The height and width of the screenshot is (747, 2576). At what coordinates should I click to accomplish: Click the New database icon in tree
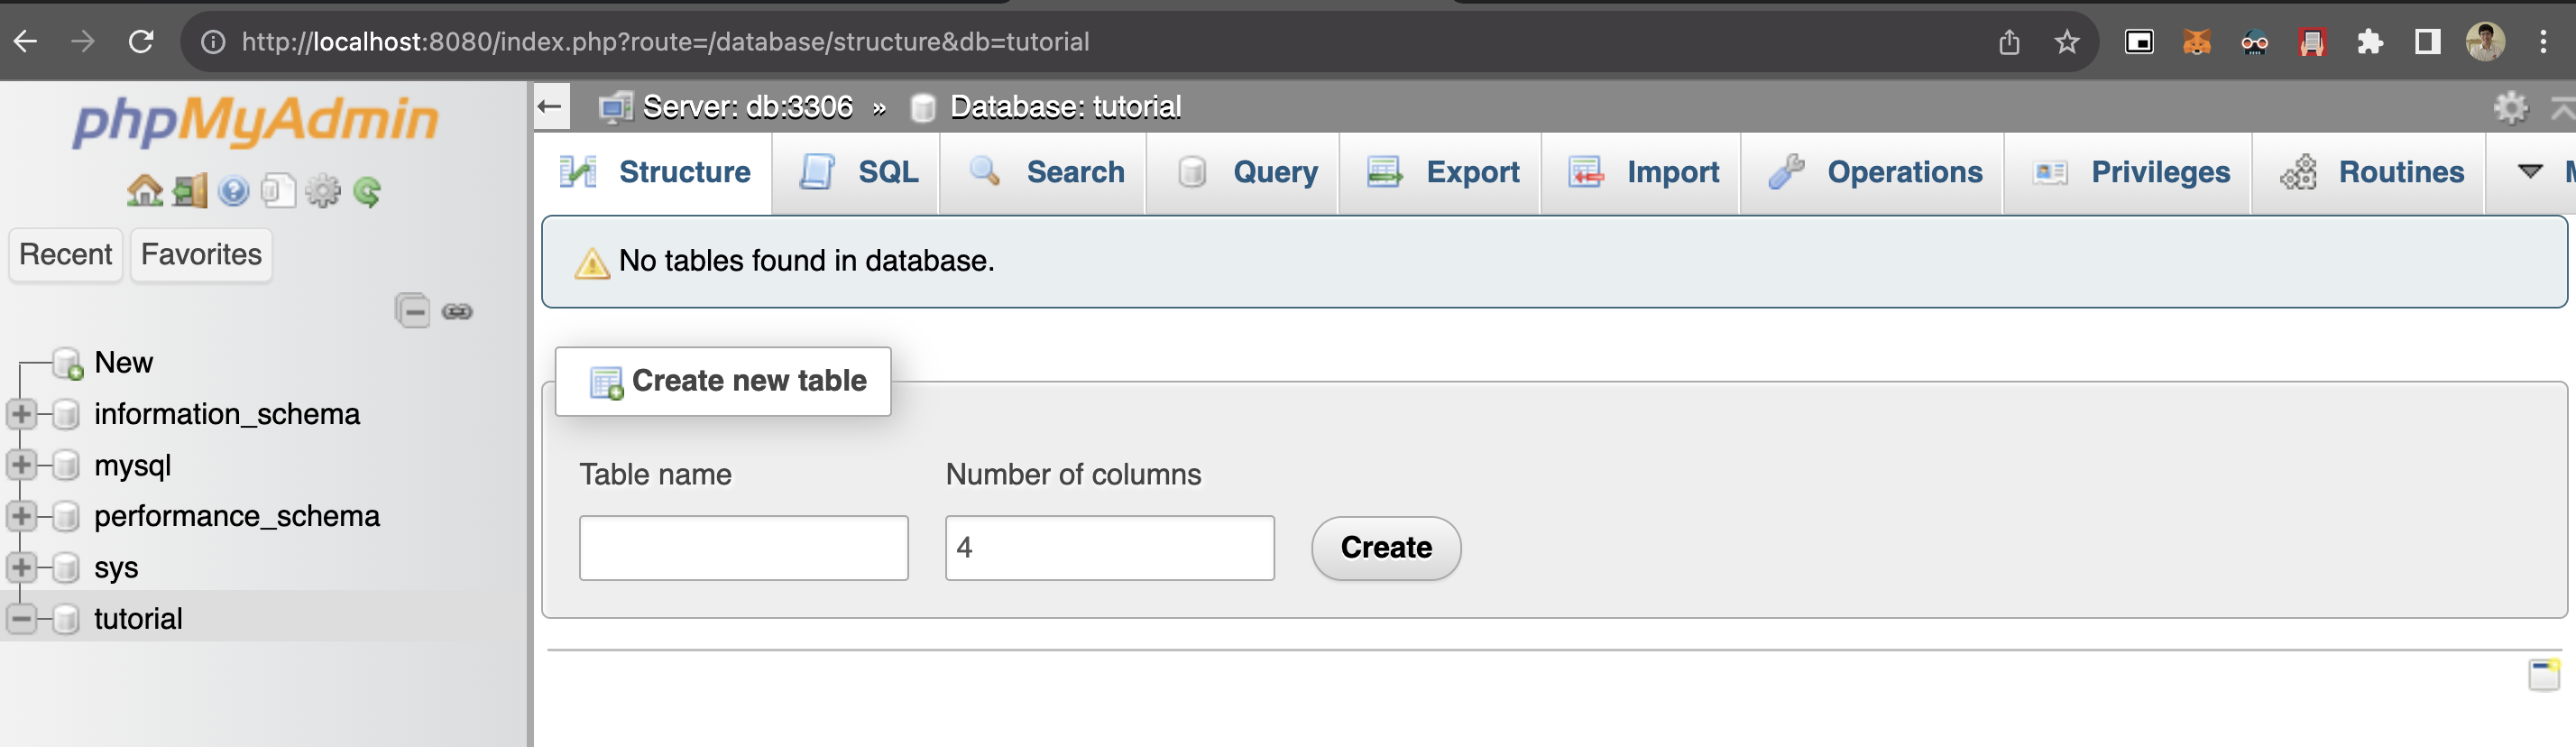(68, 364)
